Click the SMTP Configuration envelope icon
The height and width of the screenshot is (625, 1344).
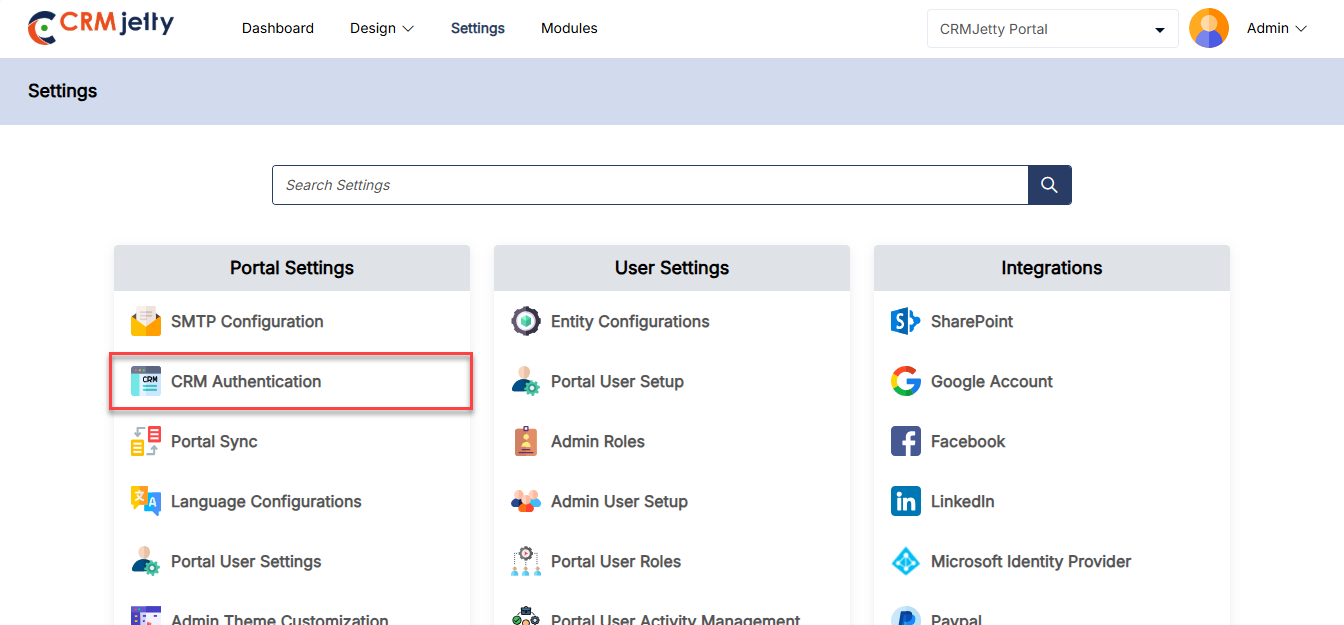146,322
